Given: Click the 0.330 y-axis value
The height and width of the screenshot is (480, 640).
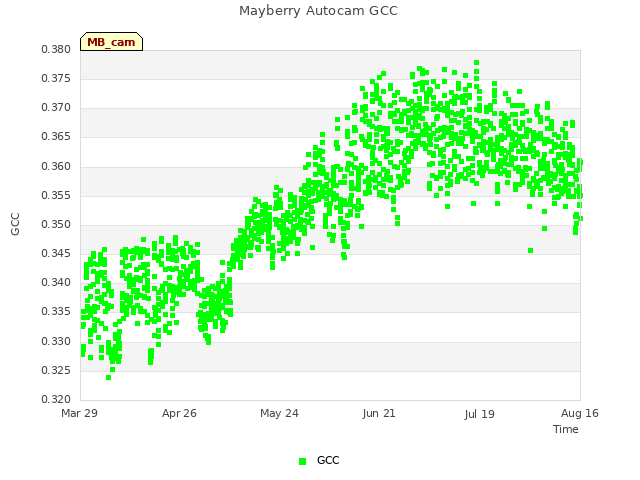Looking at the screenshot, I should pyautogui.click(x=56, y=341).
